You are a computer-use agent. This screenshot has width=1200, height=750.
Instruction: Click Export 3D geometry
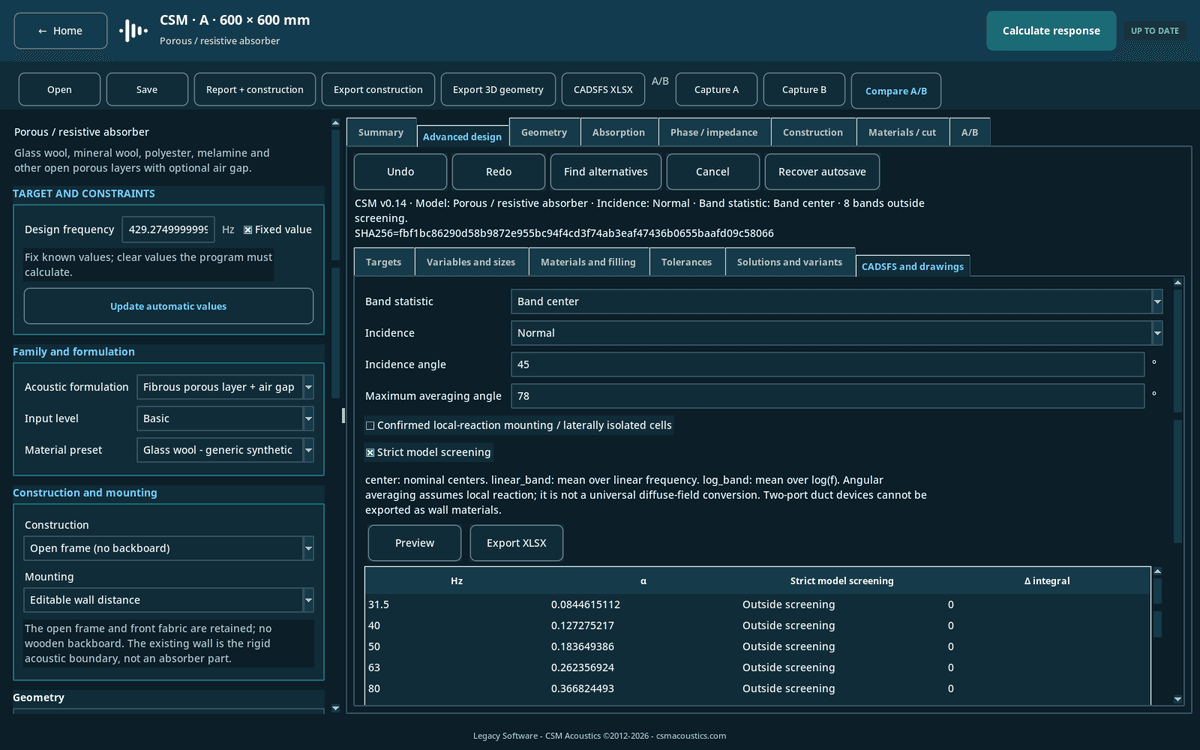click(x=498, y=90)
